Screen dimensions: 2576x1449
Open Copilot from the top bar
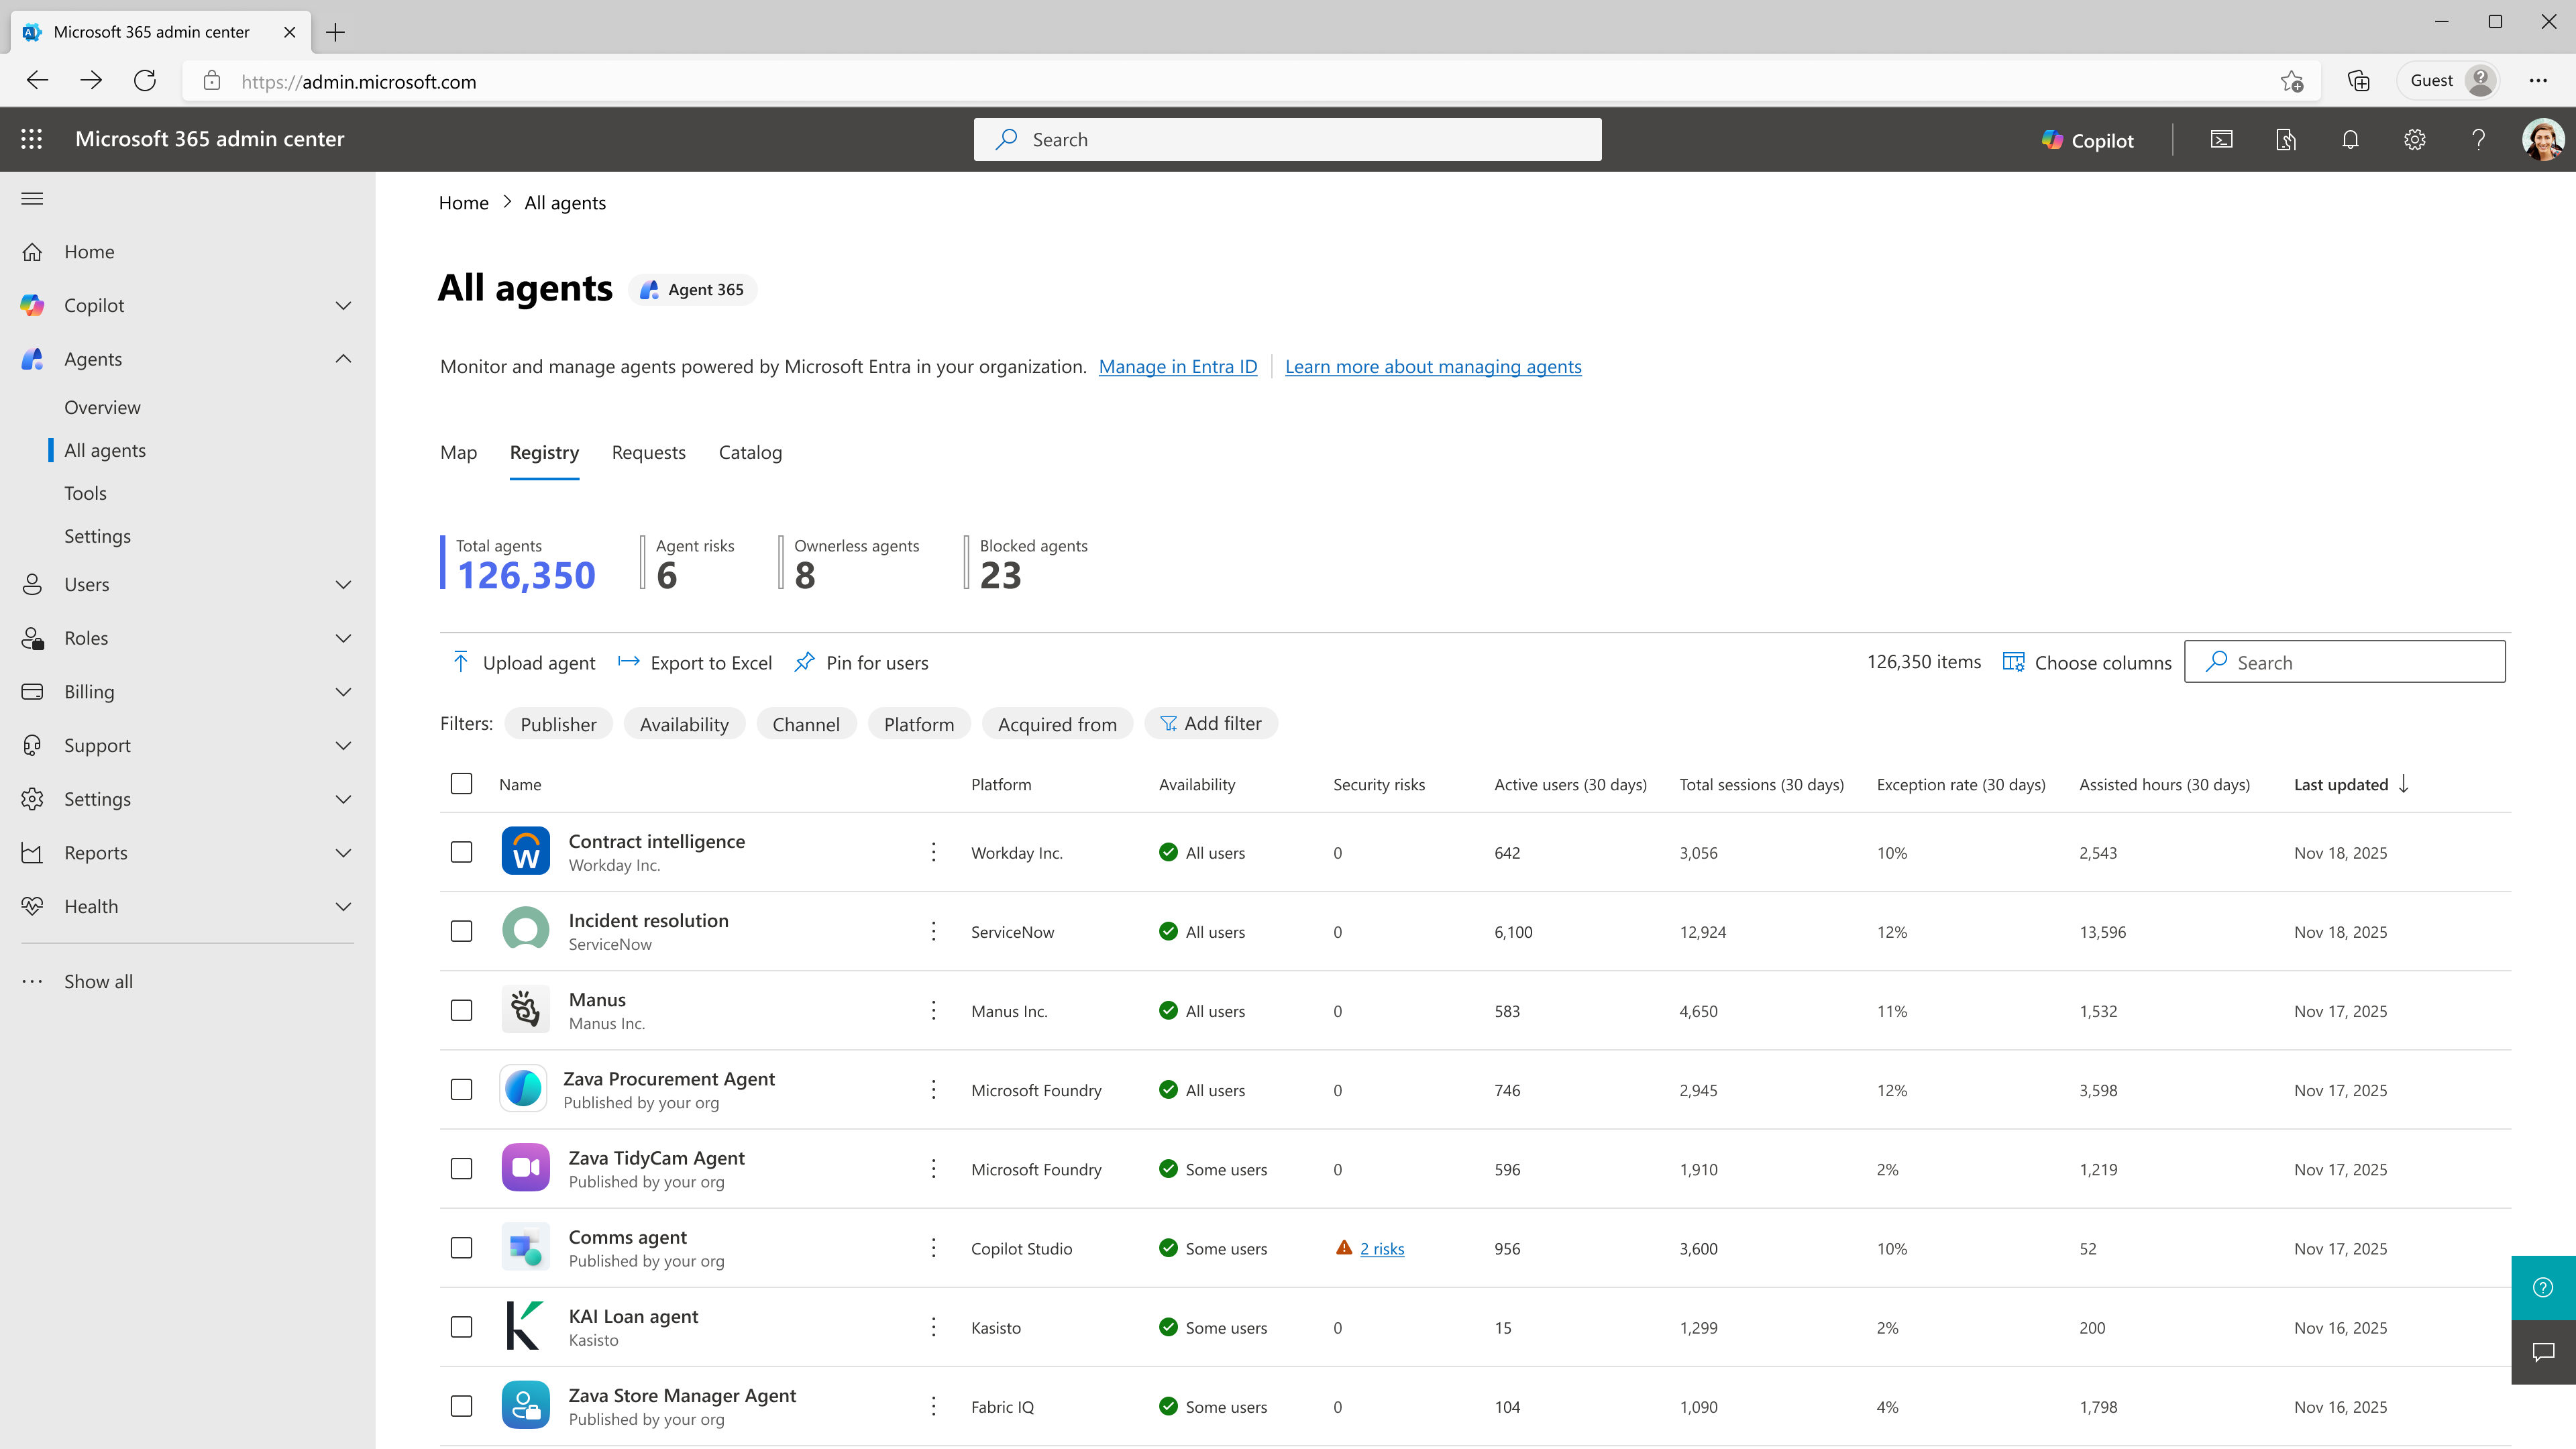[2088, 140]
